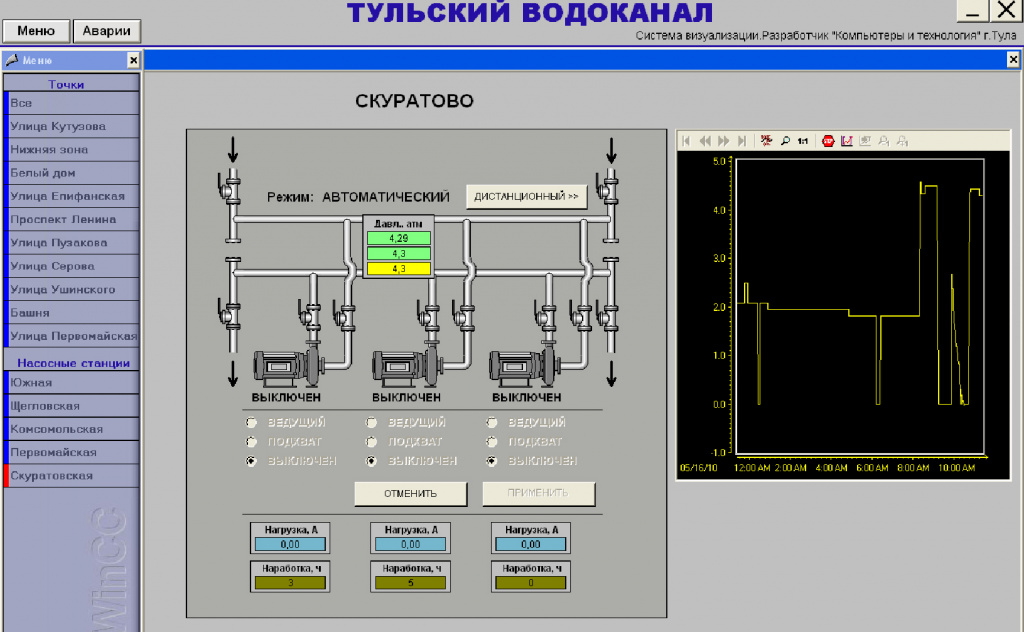The height and width of the screenshot is (632, 1024).
Task: Open Комсомольская pumping station
Action: pyautogui.click(x=72, y=430)
